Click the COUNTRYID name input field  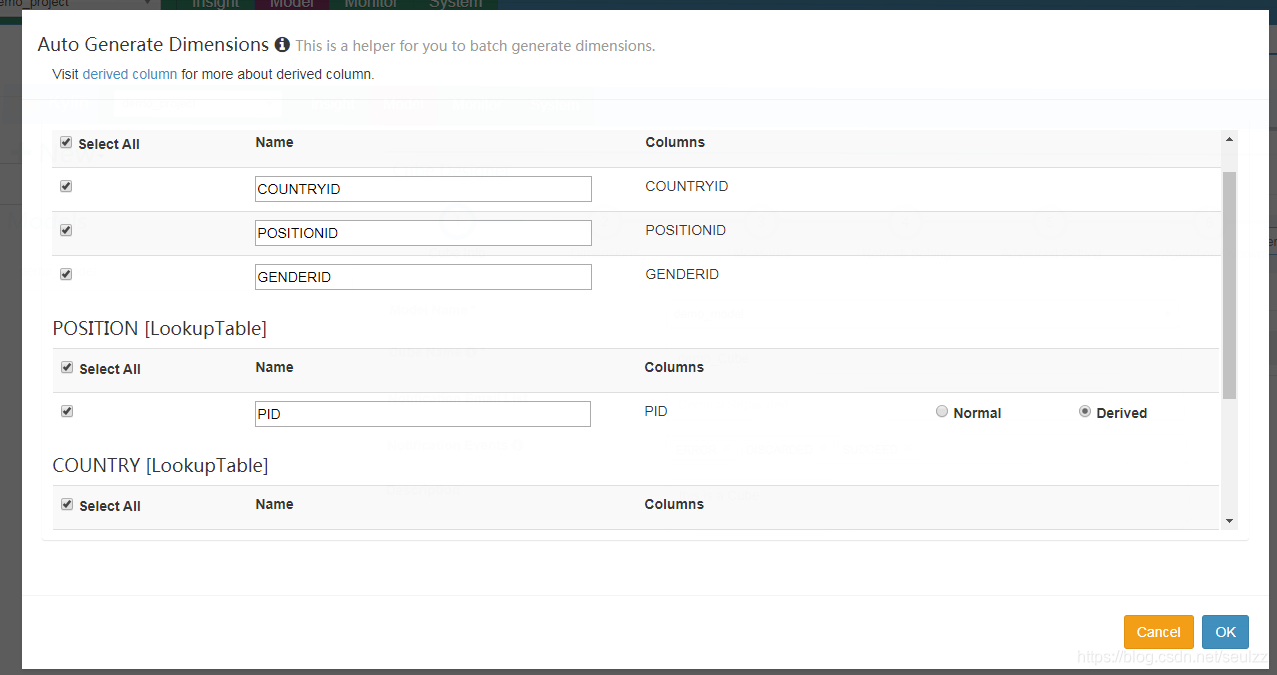pos(423,189)
